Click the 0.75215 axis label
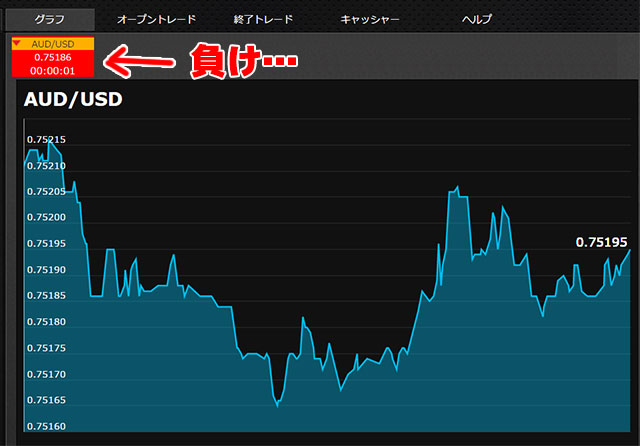This screenshot has height=446, width=640. click(x=46, y=140)
